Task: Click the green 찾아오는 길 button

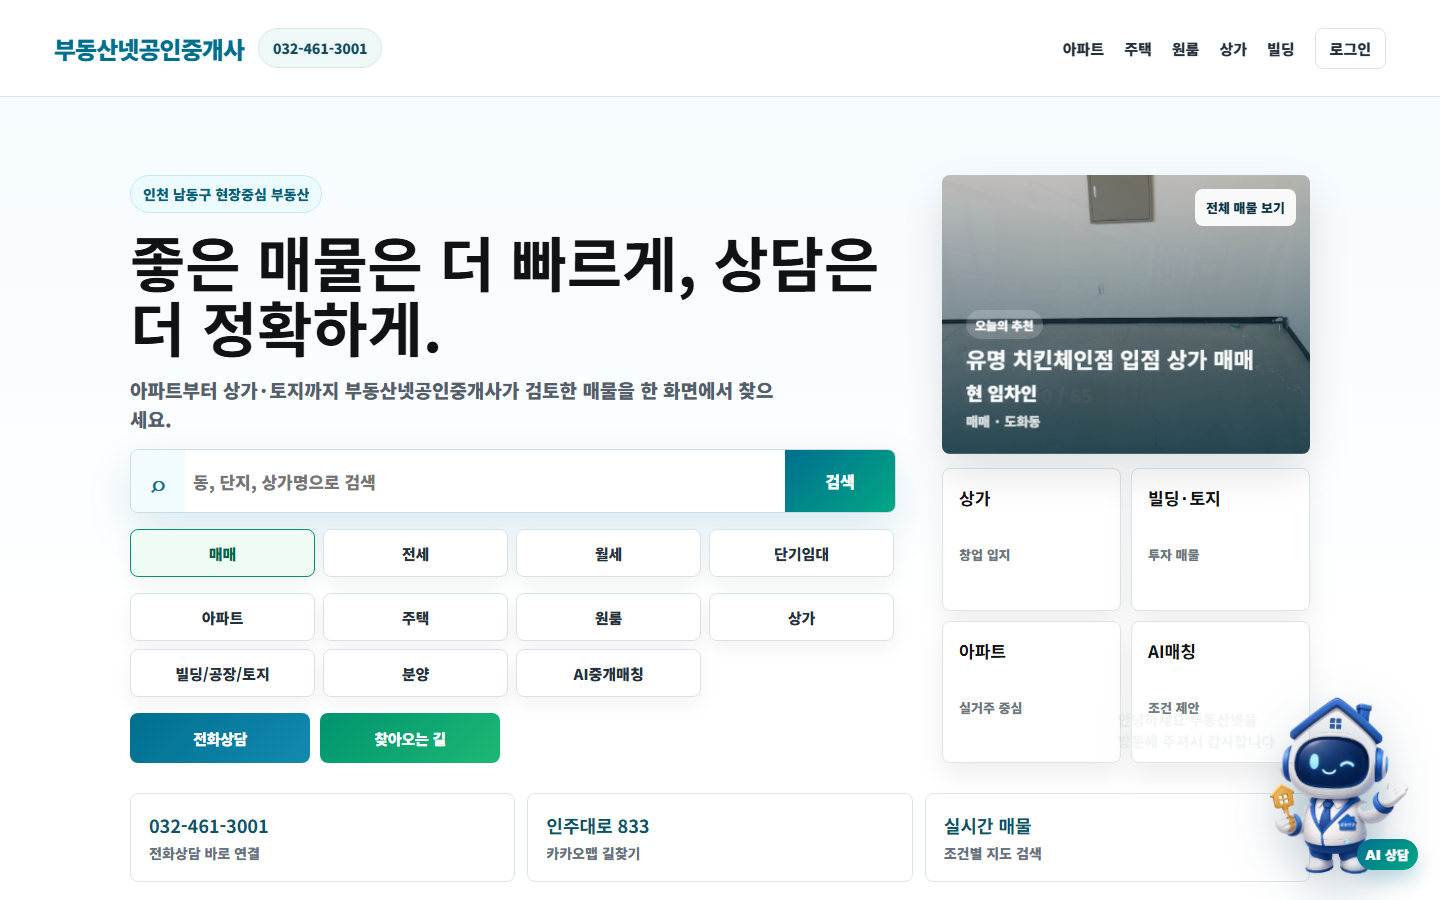Action: point(410,738)
